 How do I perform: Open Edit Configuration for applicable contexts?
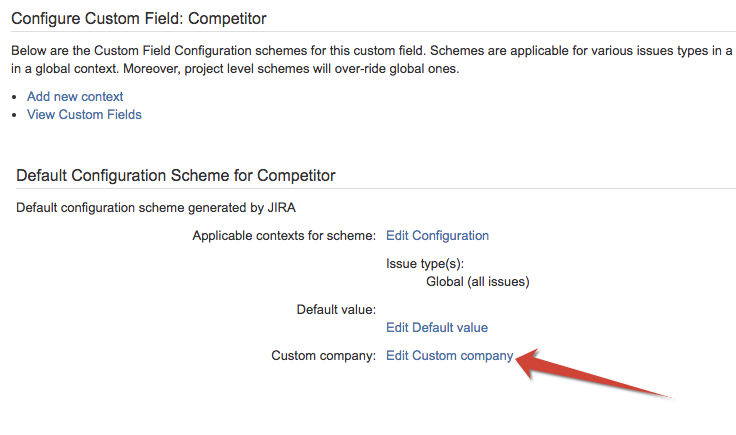pos(437,236)
